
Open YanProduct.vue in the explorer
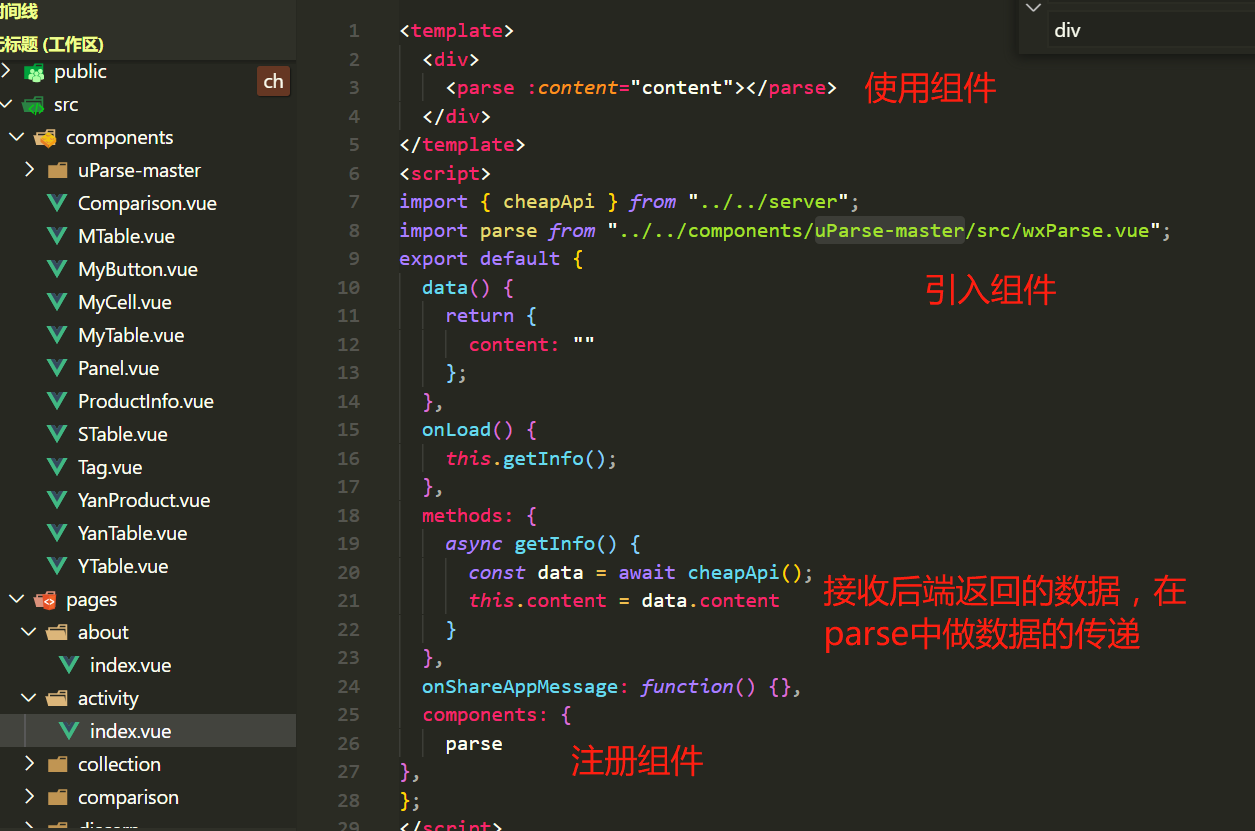(x=144, y=500)
